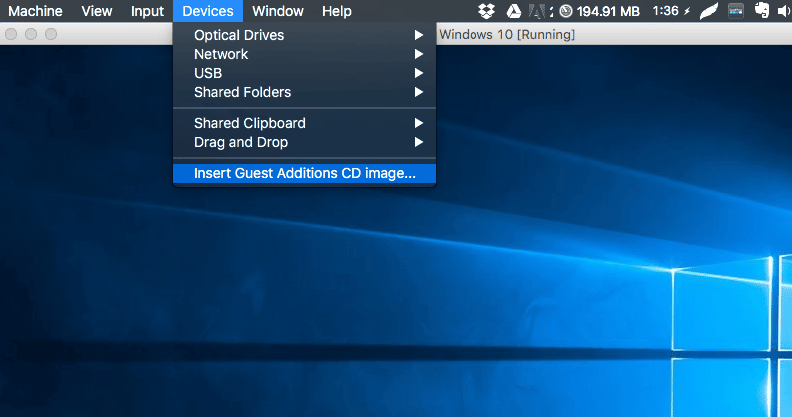Choose Insert Guest Additions CD image
The image size is (792, 417).
305,173
